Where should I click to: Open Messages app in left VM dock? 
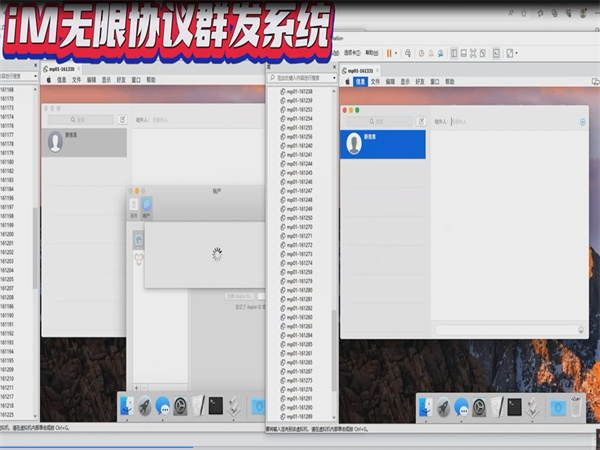coord(161,406)
